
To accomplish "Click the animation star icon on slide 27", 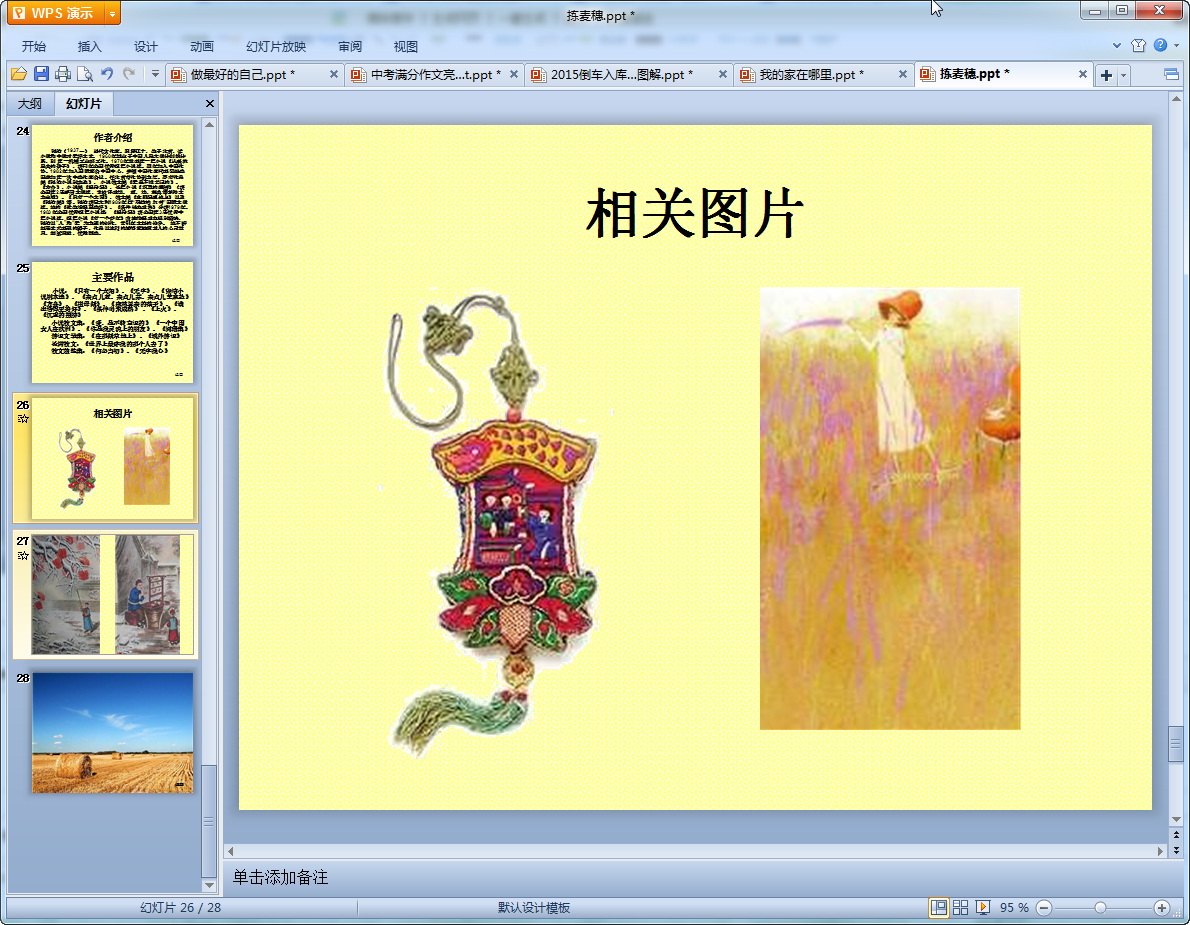I will pos(23,555).
